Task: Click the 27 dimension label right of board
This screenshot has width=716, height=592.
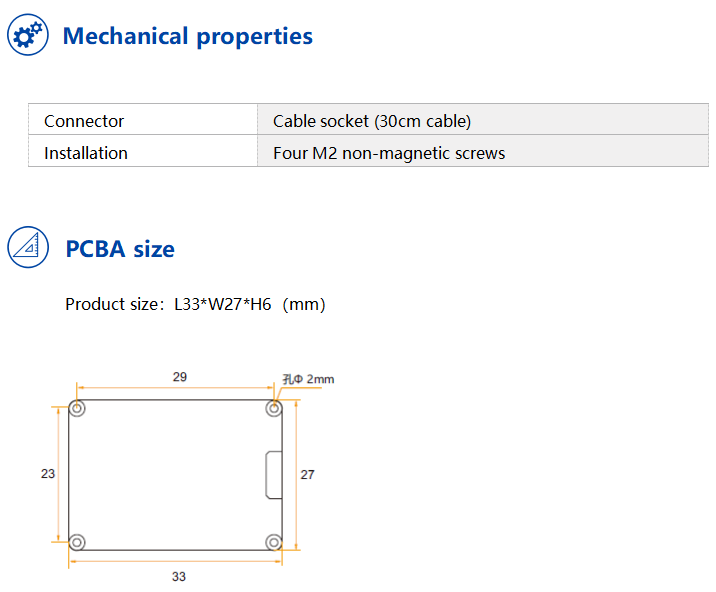Action: pyautogui.click(x=307, y=475)
